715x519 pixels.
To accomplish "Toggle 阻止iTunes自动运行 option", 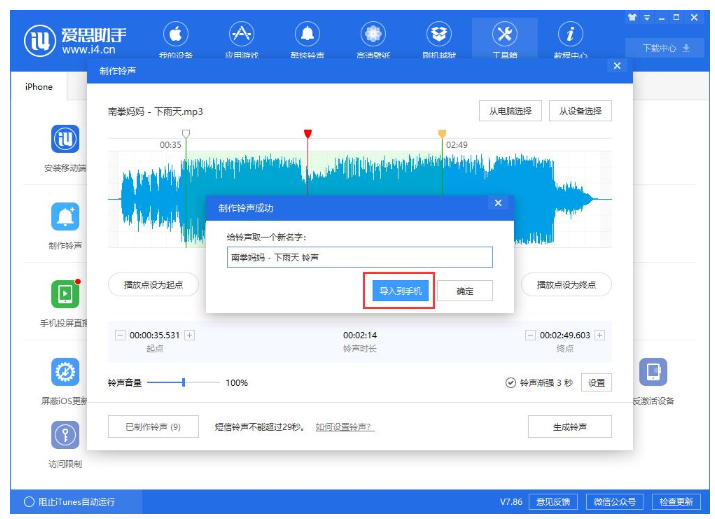I will pyautogui.click(x=28, y=501).
